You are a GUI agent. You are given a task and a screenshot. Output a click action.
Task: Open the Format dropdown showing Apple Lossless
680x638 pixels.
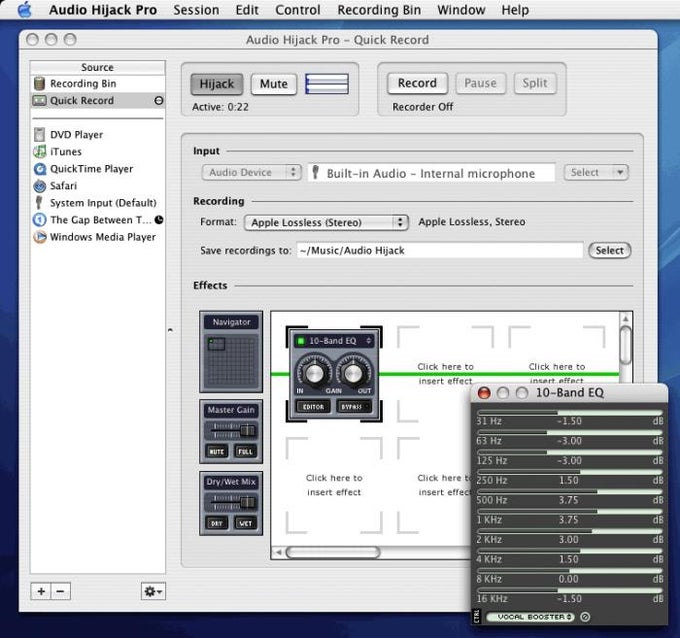click(326, 222)
